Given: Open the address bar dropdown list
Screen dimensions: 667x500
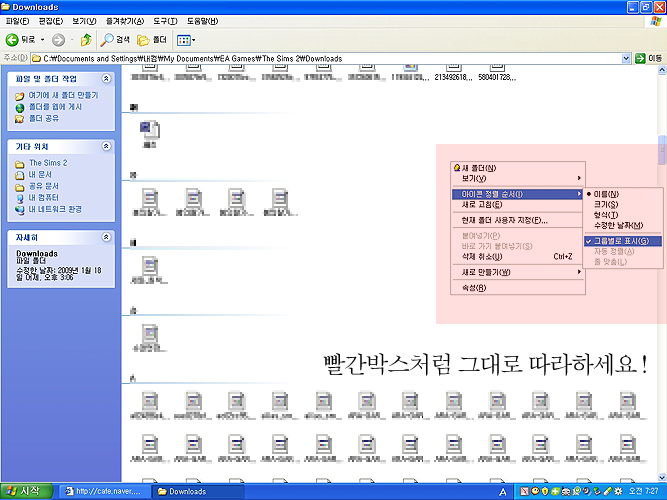Looking at the screenshot, I should click(x=626, y=59).
